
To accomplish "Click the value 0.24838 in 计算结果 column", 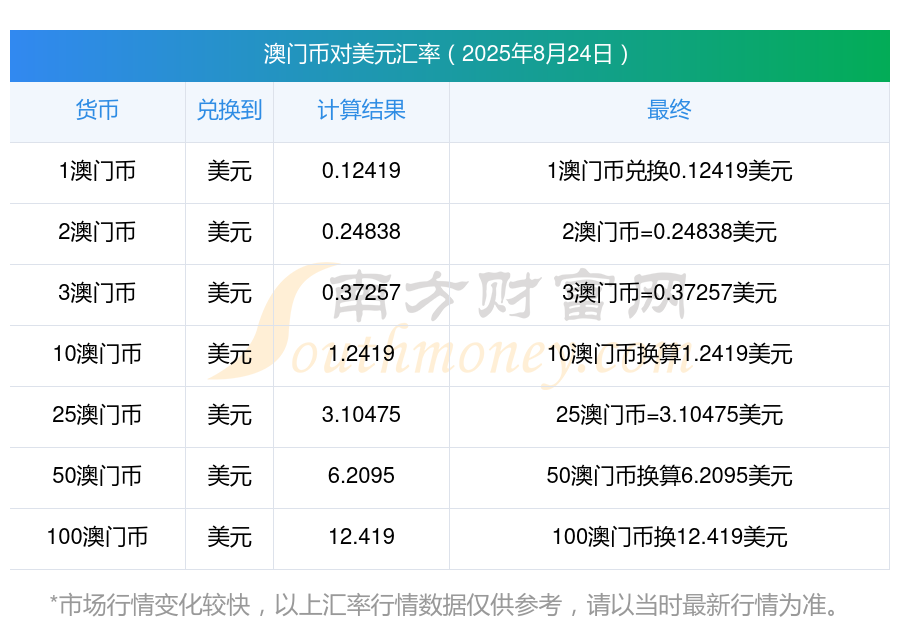I will tap(361, 231).
